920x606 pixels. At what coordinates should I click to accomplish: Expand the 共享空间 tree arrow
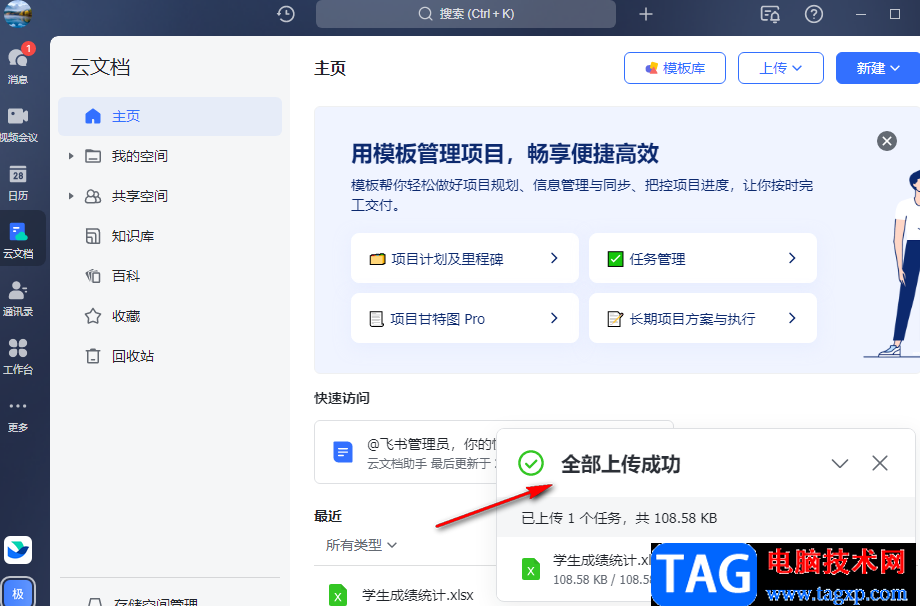[x=71, y=196]
